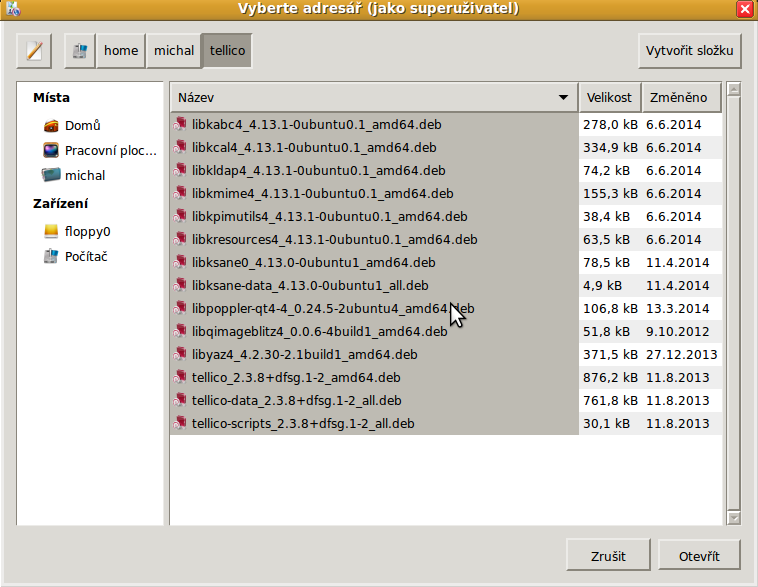Sort by the Název column header
Screen dimensions: 758x587
click(374, 98)
